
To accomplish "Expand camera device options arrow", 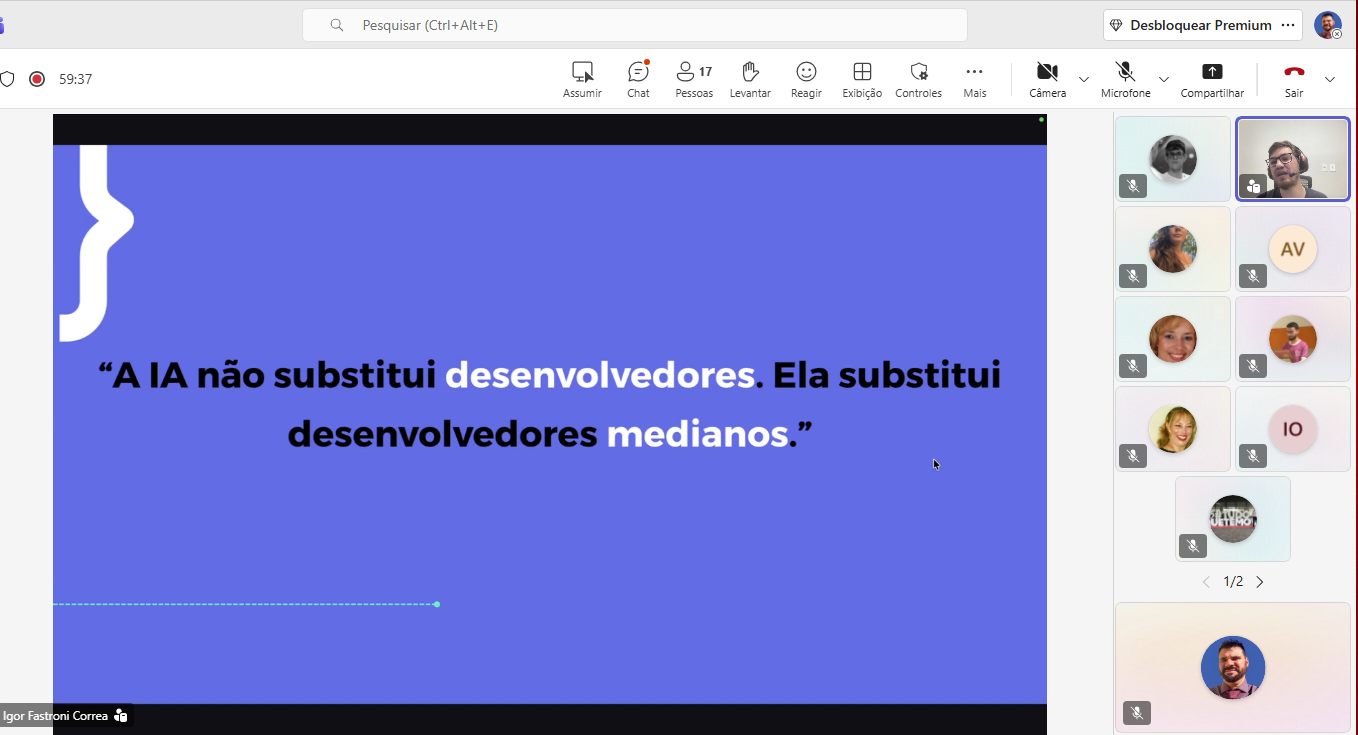I will [1084, 79].
